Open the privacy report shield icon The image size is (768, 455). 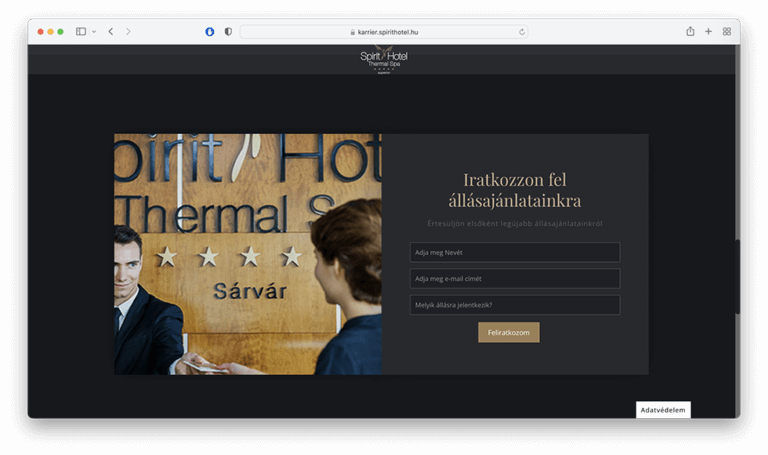pyautogui.click(x=228, y=32)
